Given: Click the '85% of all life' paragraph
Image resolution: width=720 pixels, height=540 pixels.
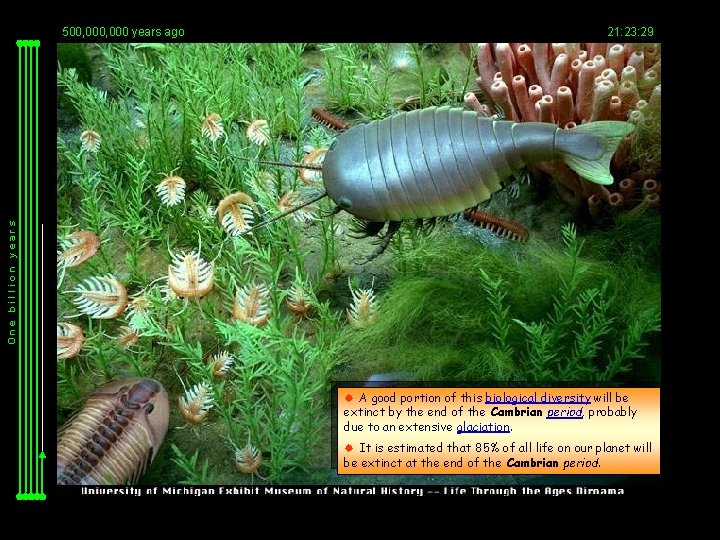Looking at the screenshot, I should 497,455.
